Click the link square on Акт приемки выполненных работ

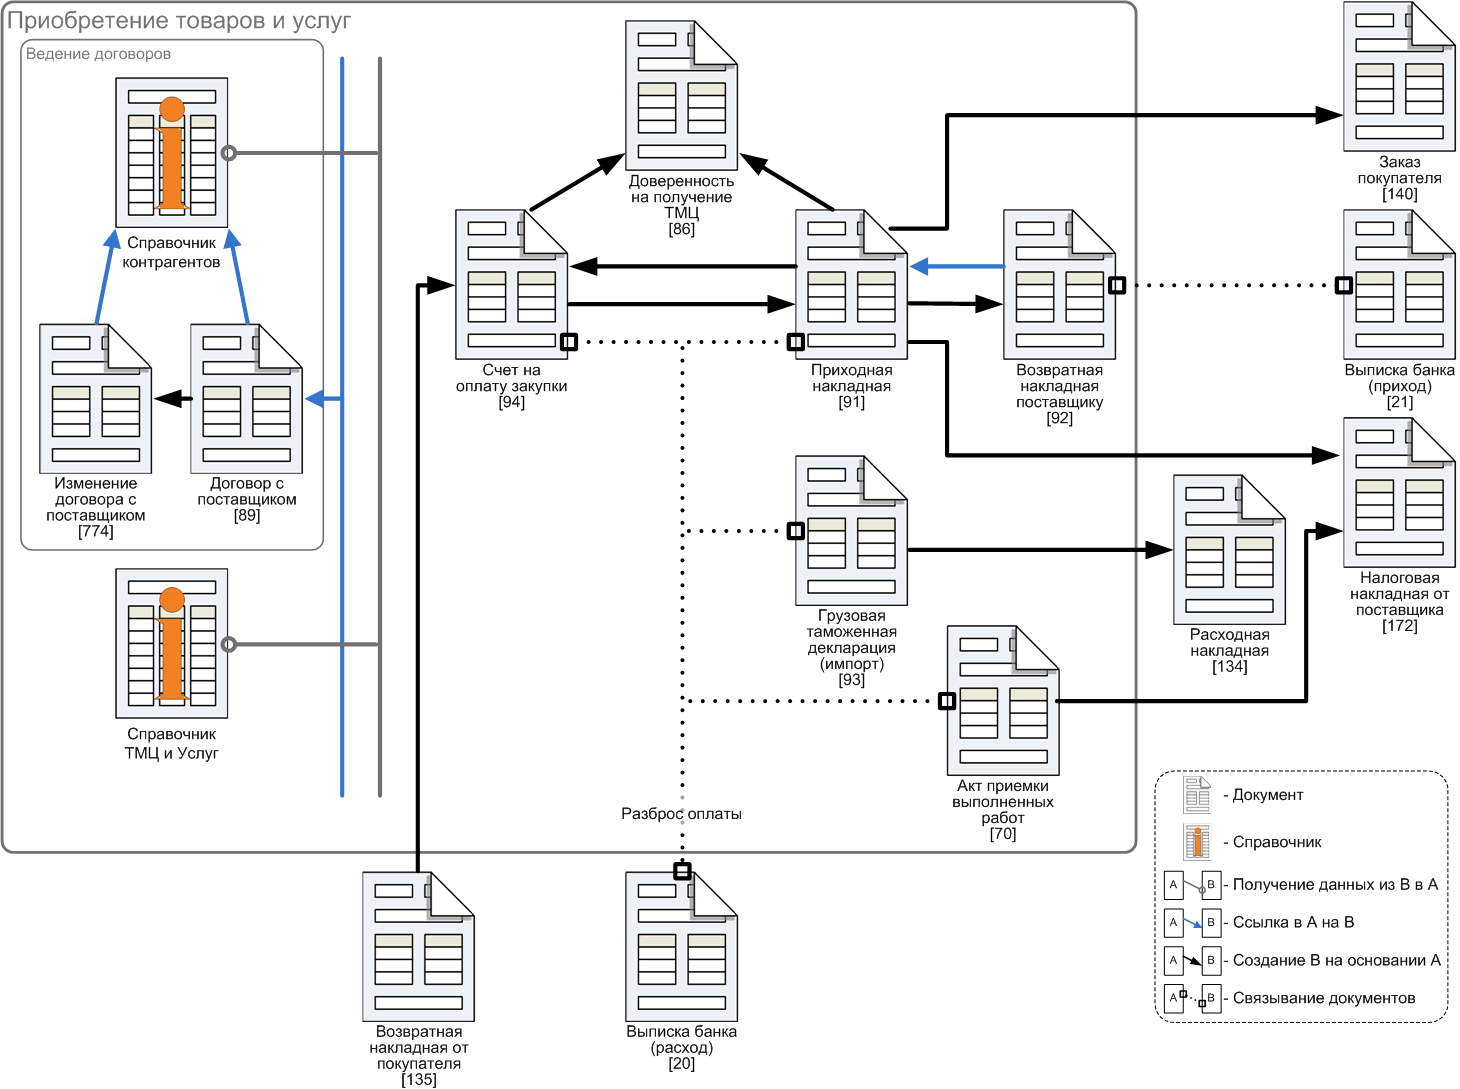(x=947, y=701)
